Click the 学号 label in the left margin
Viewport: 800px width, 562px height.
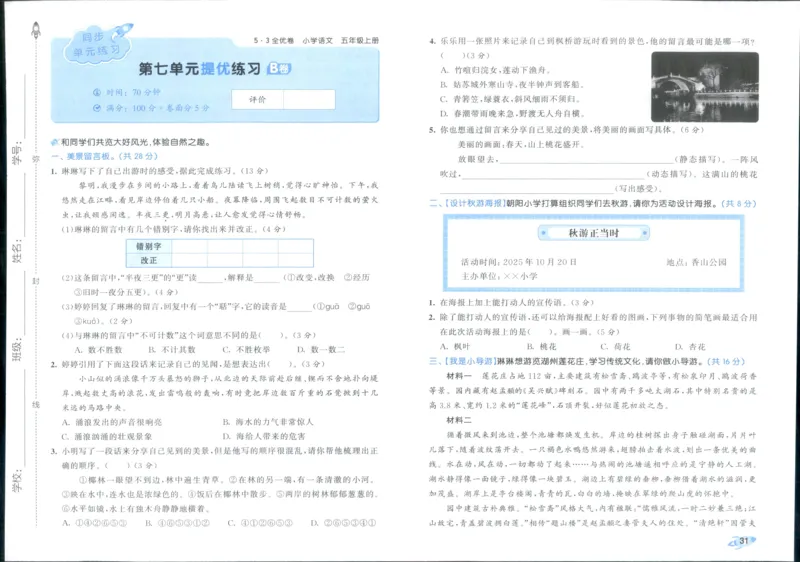pos(17,154)
